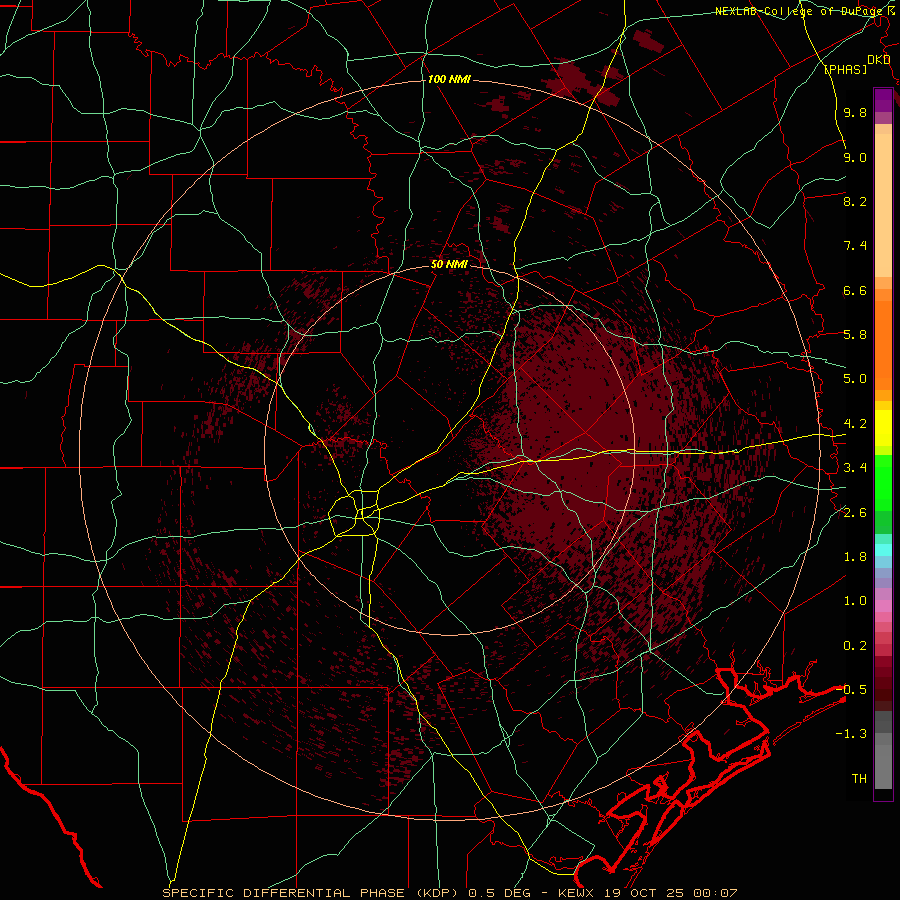The image size is (900, 900).
Task: Click the 9.0 value on the color scale
Action: [855, 157]
